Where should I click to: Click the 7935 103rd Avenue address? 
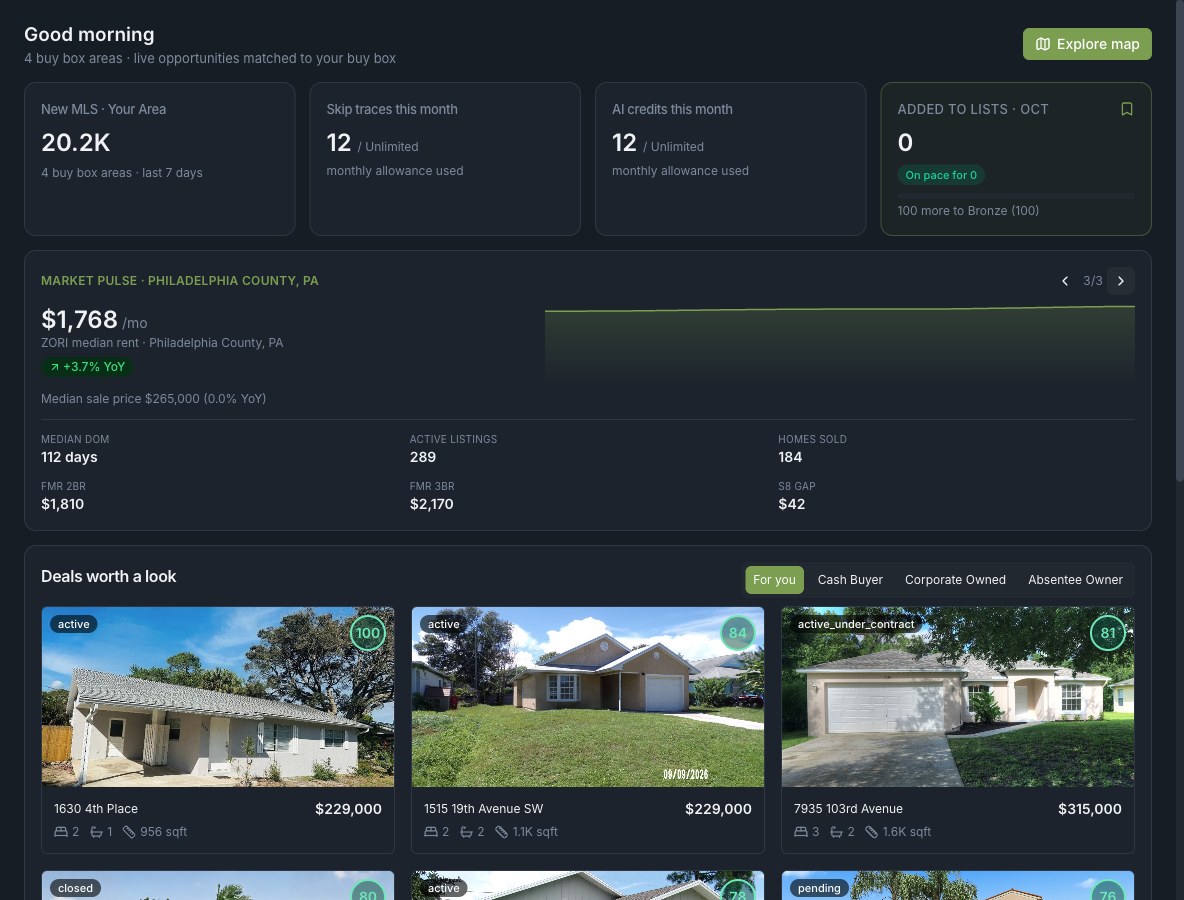(848, 809)
